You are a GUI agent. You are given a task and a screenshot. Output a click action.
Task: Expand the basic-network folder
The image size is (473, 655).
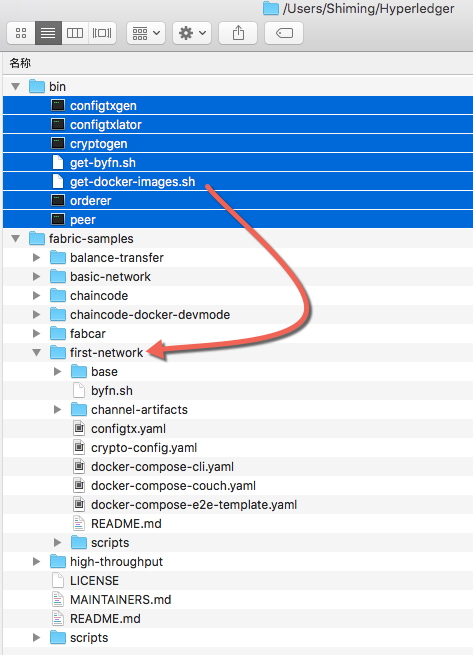coord(37,277)
